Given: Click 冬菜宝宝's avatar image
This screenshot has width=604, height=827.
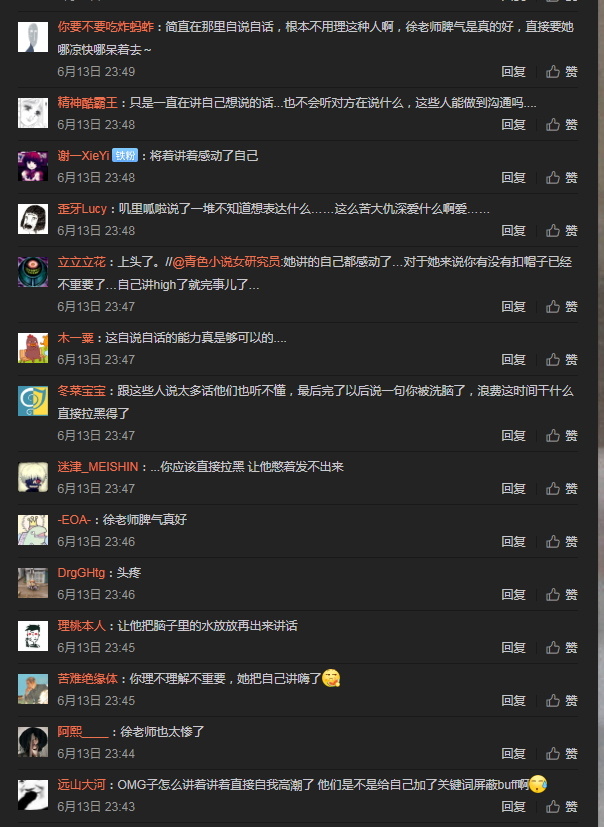Looking at the screenshot, I should 33,401.
